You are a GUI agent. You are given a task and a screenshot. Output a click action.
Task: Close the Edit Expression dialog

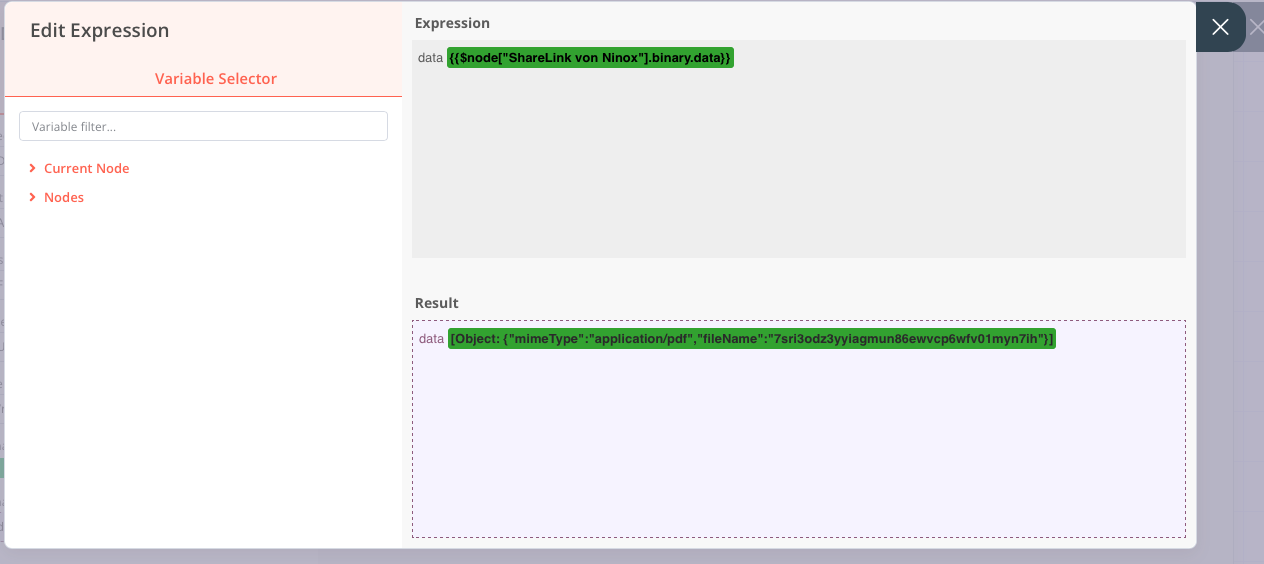[x=1220, y=27]
